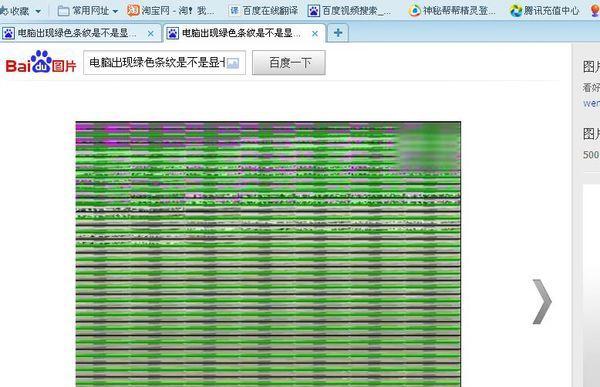600x387 pixels.
Task: Open the camera image-search icon in search box
Action: click(x=233, y=63)
